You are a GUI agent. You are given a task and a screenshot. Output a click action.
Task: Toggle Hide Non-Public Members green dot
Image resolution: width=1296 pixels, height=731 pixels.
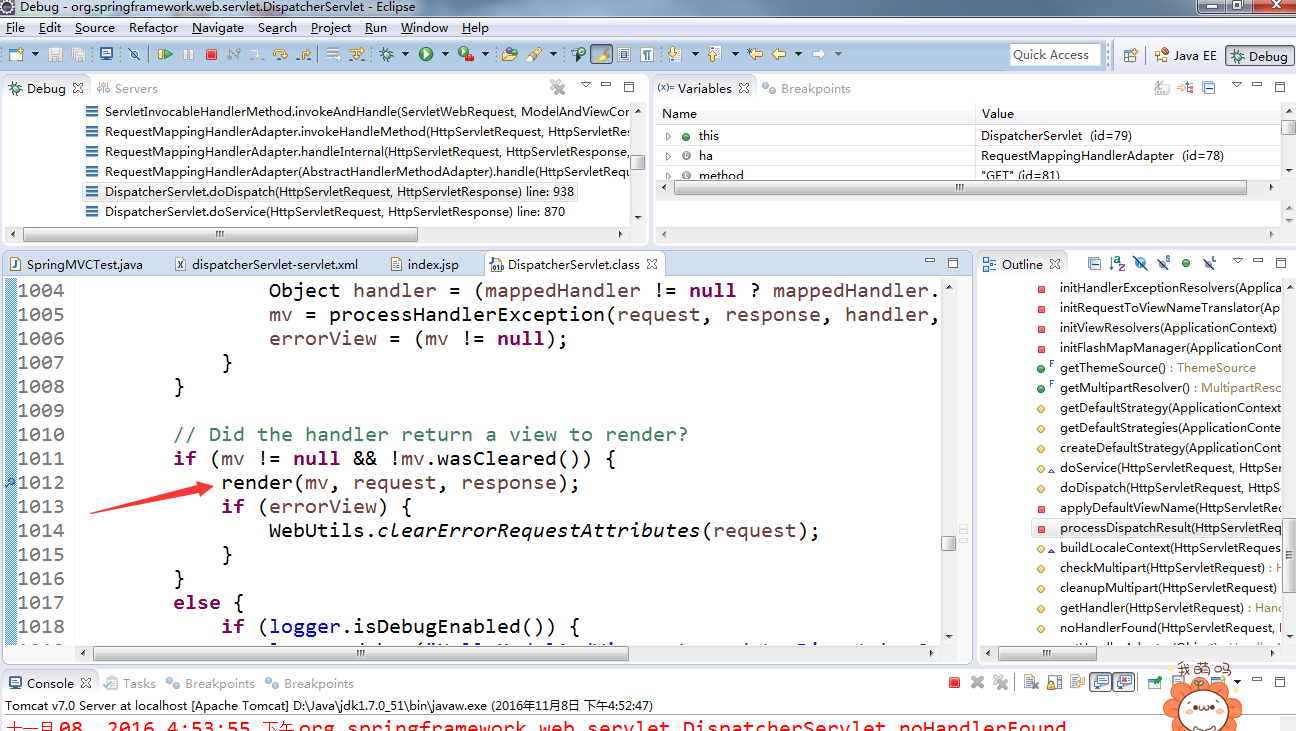[1186, 264]
